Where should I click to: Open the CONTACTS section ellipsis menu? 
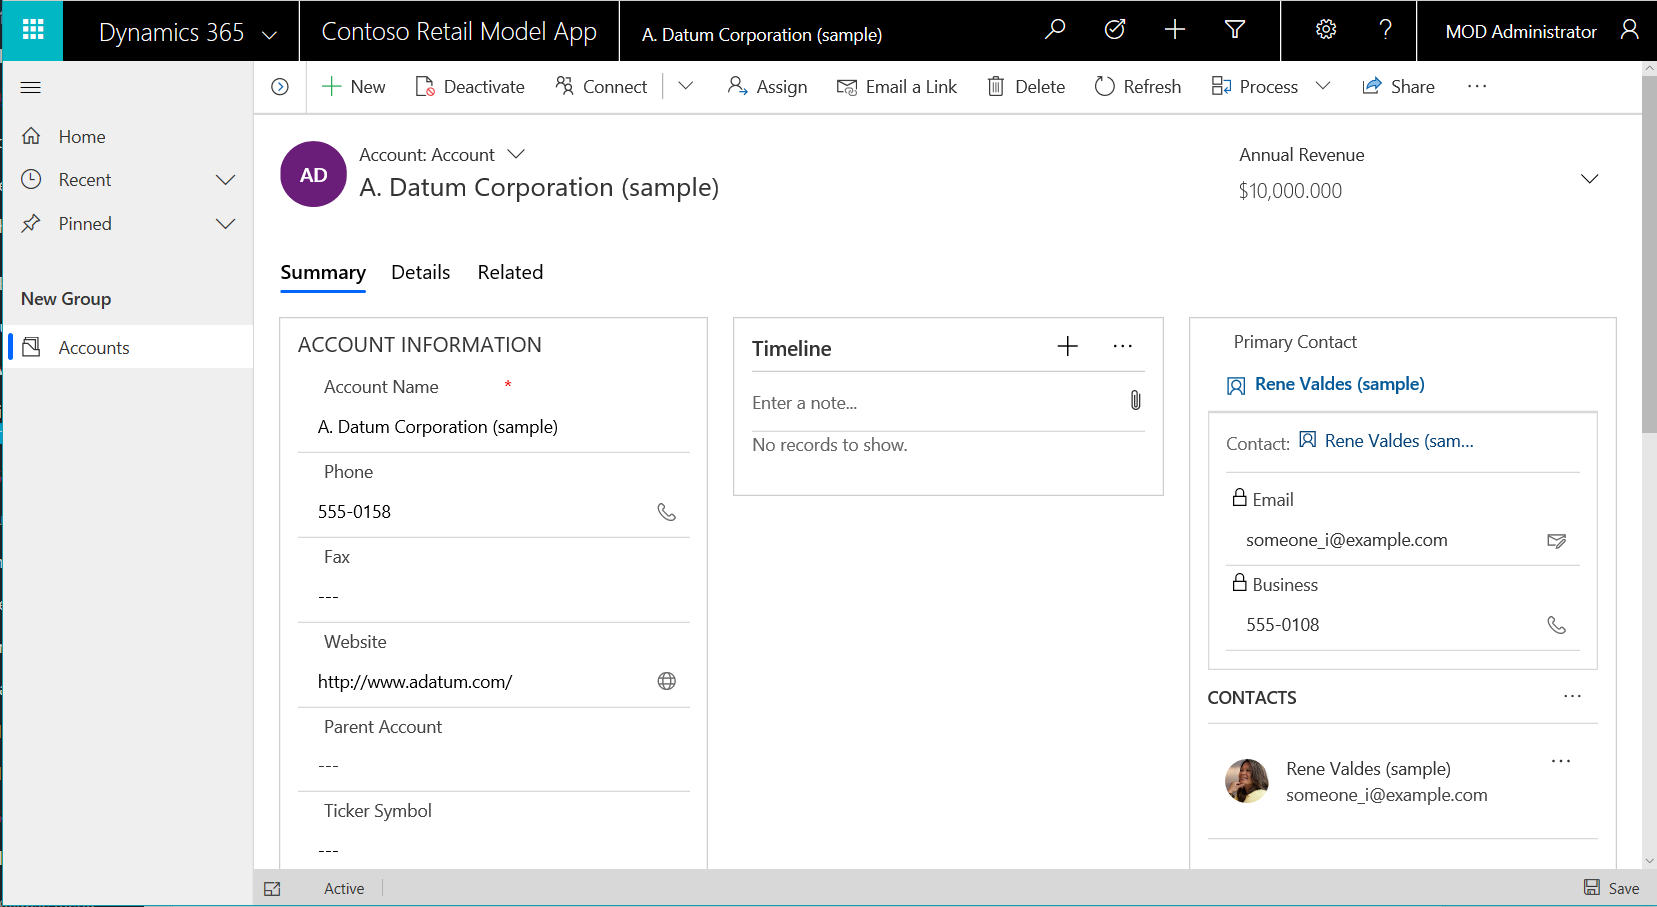click(1572, 696)
